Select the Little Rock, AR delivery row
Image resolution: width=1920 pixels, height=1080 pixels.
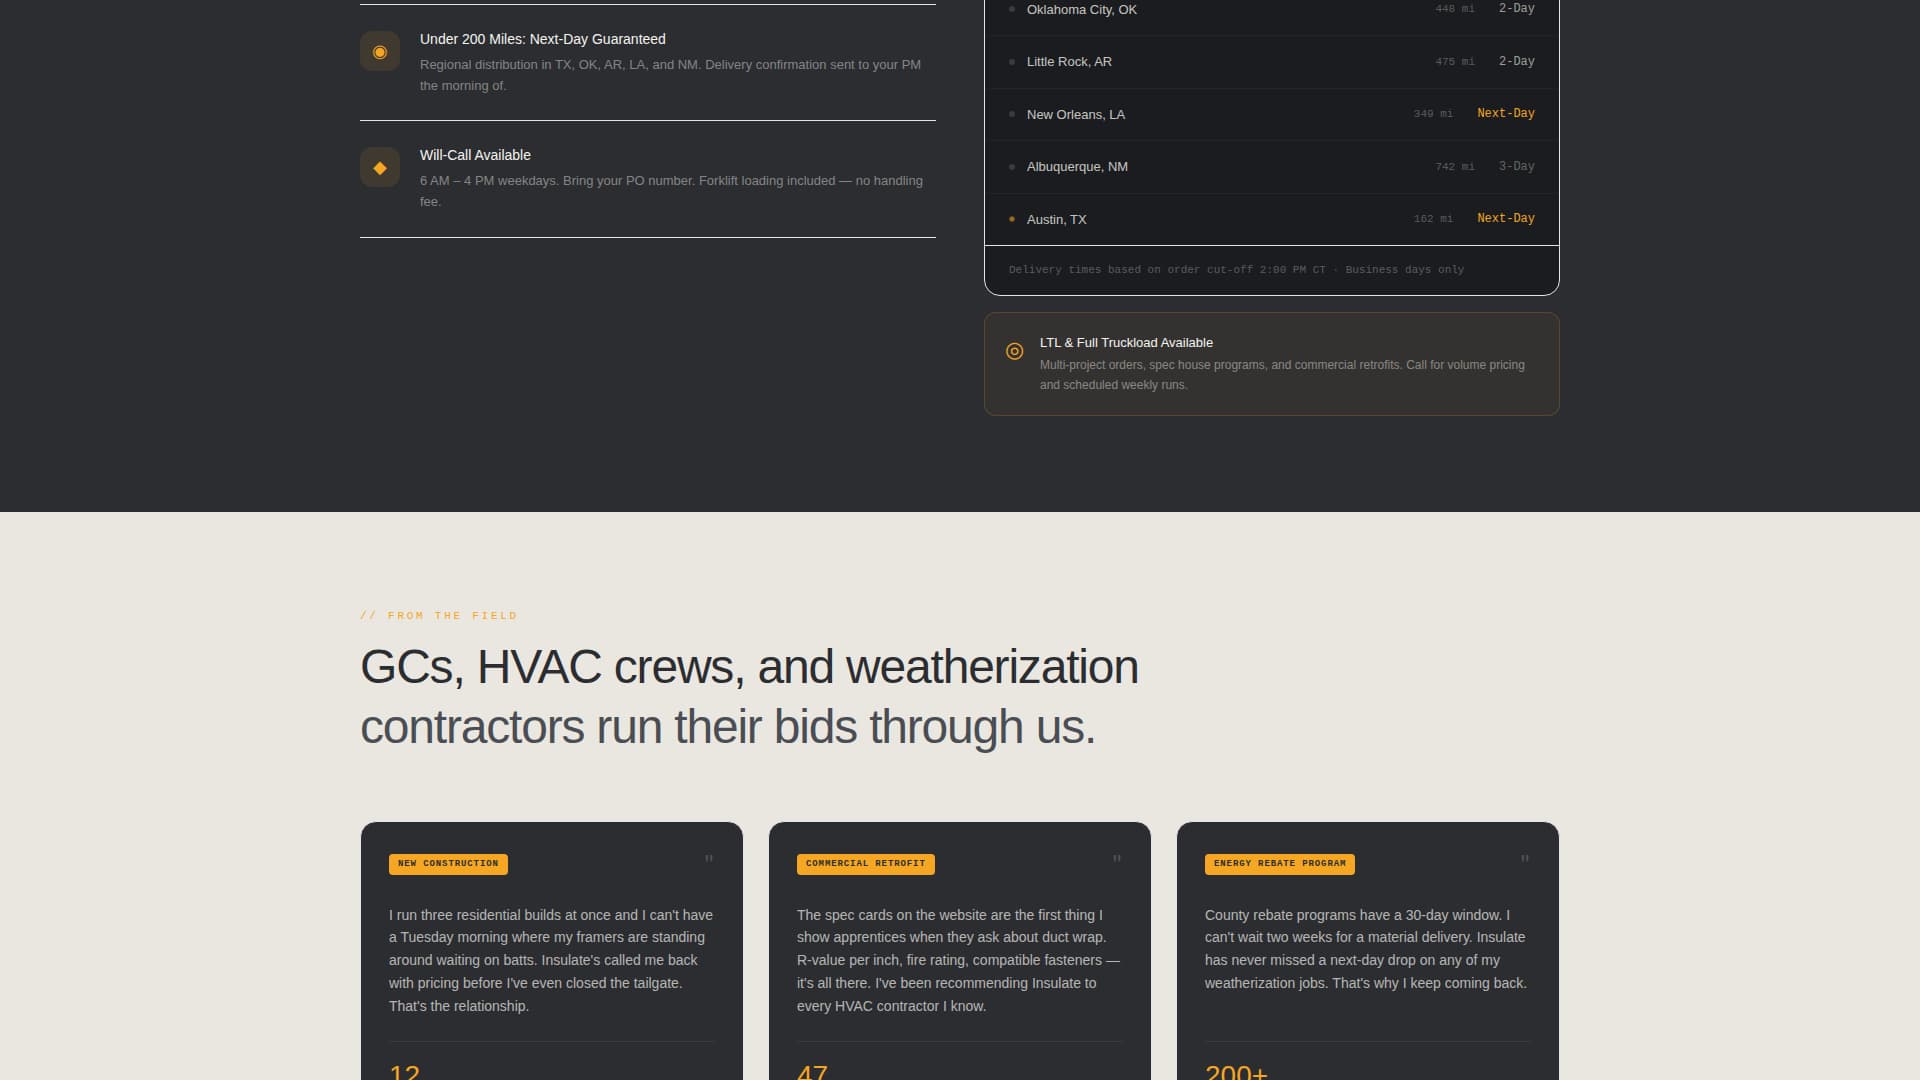pyautogui.click(x=1270, y=61)
